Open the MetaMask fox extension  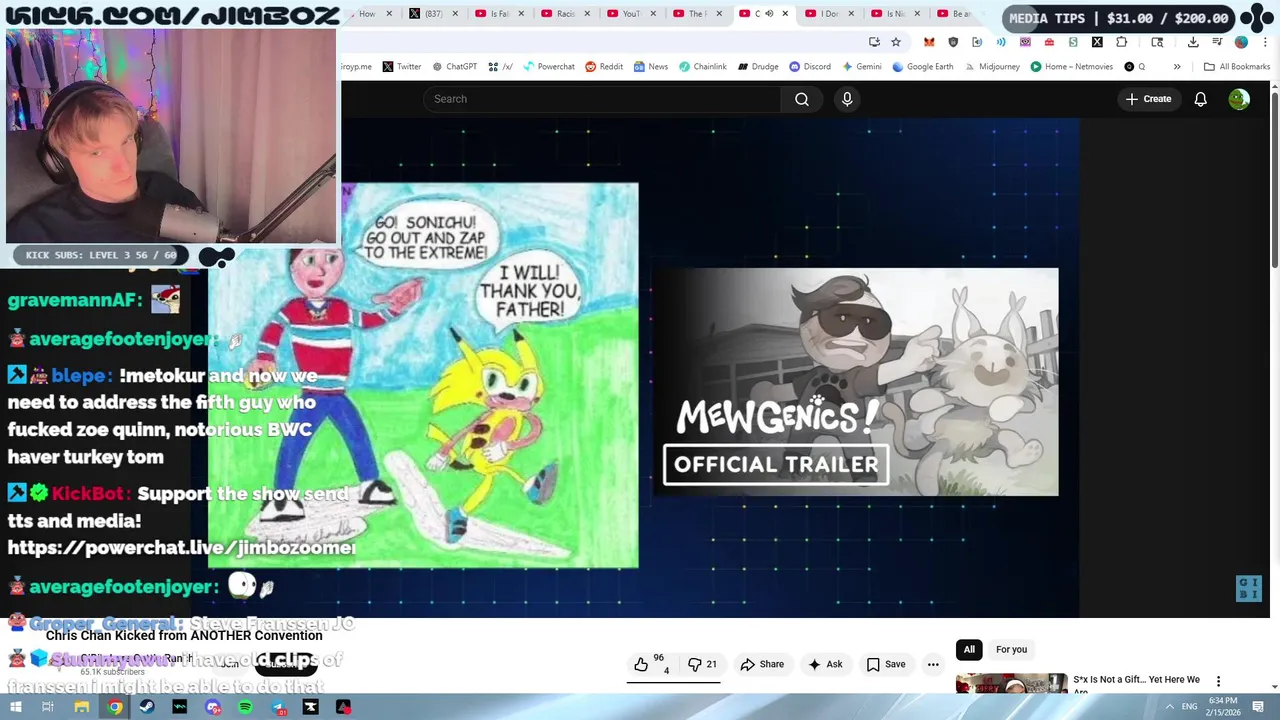[929, 42]
